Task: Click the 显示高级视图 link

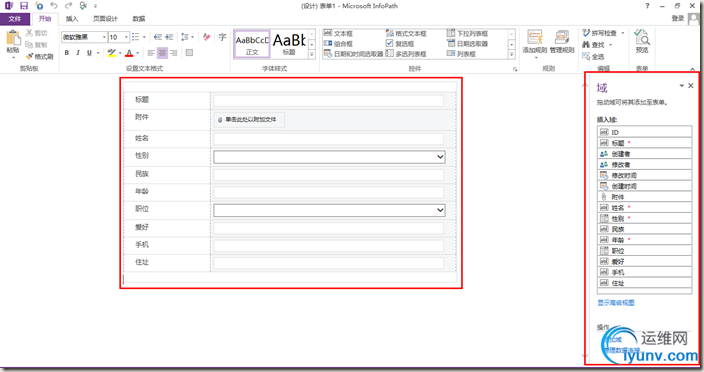Action: pyautogui.click(x=616, y=303)
